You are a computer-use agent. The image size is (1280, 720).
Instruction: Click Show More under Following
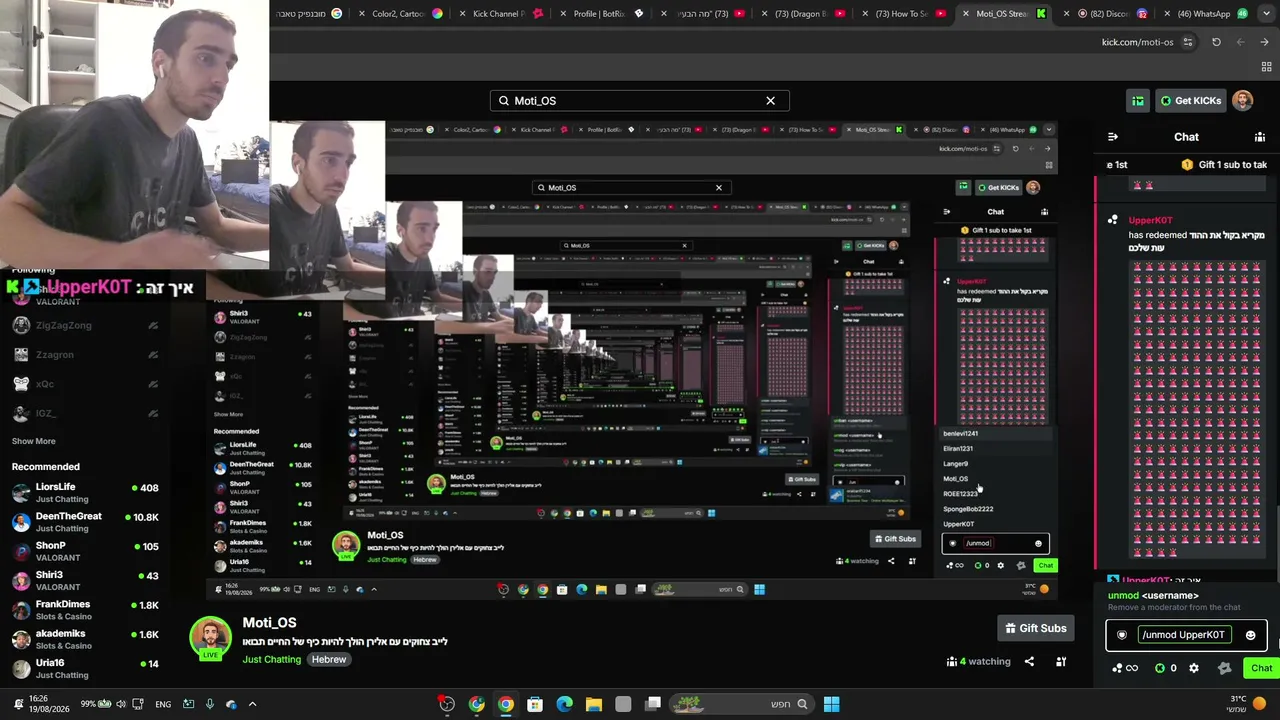click(x=33, y=441)
